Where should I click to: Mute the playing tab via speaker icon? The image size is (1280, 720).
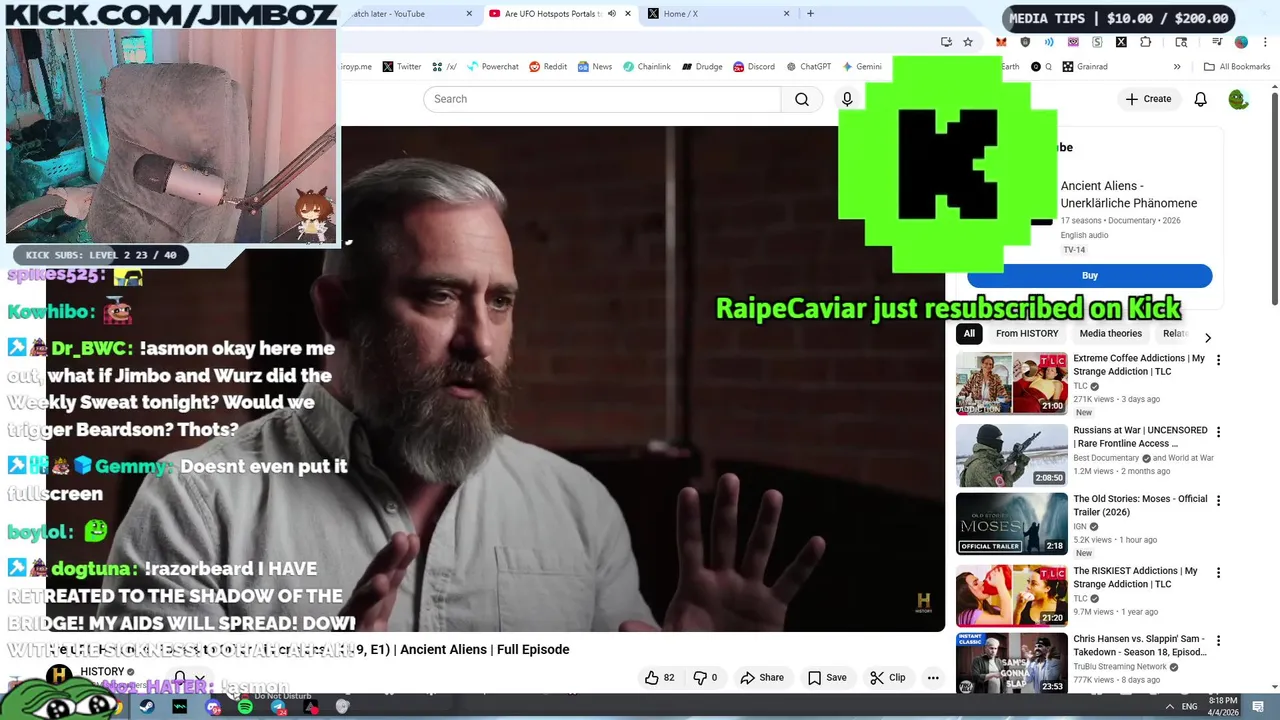pos(611,14)
